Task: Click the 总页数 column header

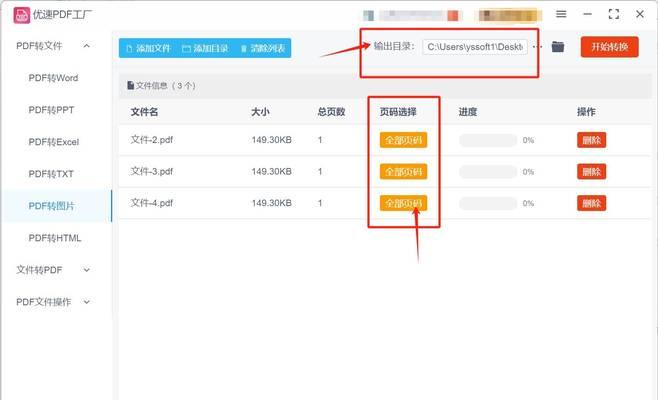Action: click(331, 112)
